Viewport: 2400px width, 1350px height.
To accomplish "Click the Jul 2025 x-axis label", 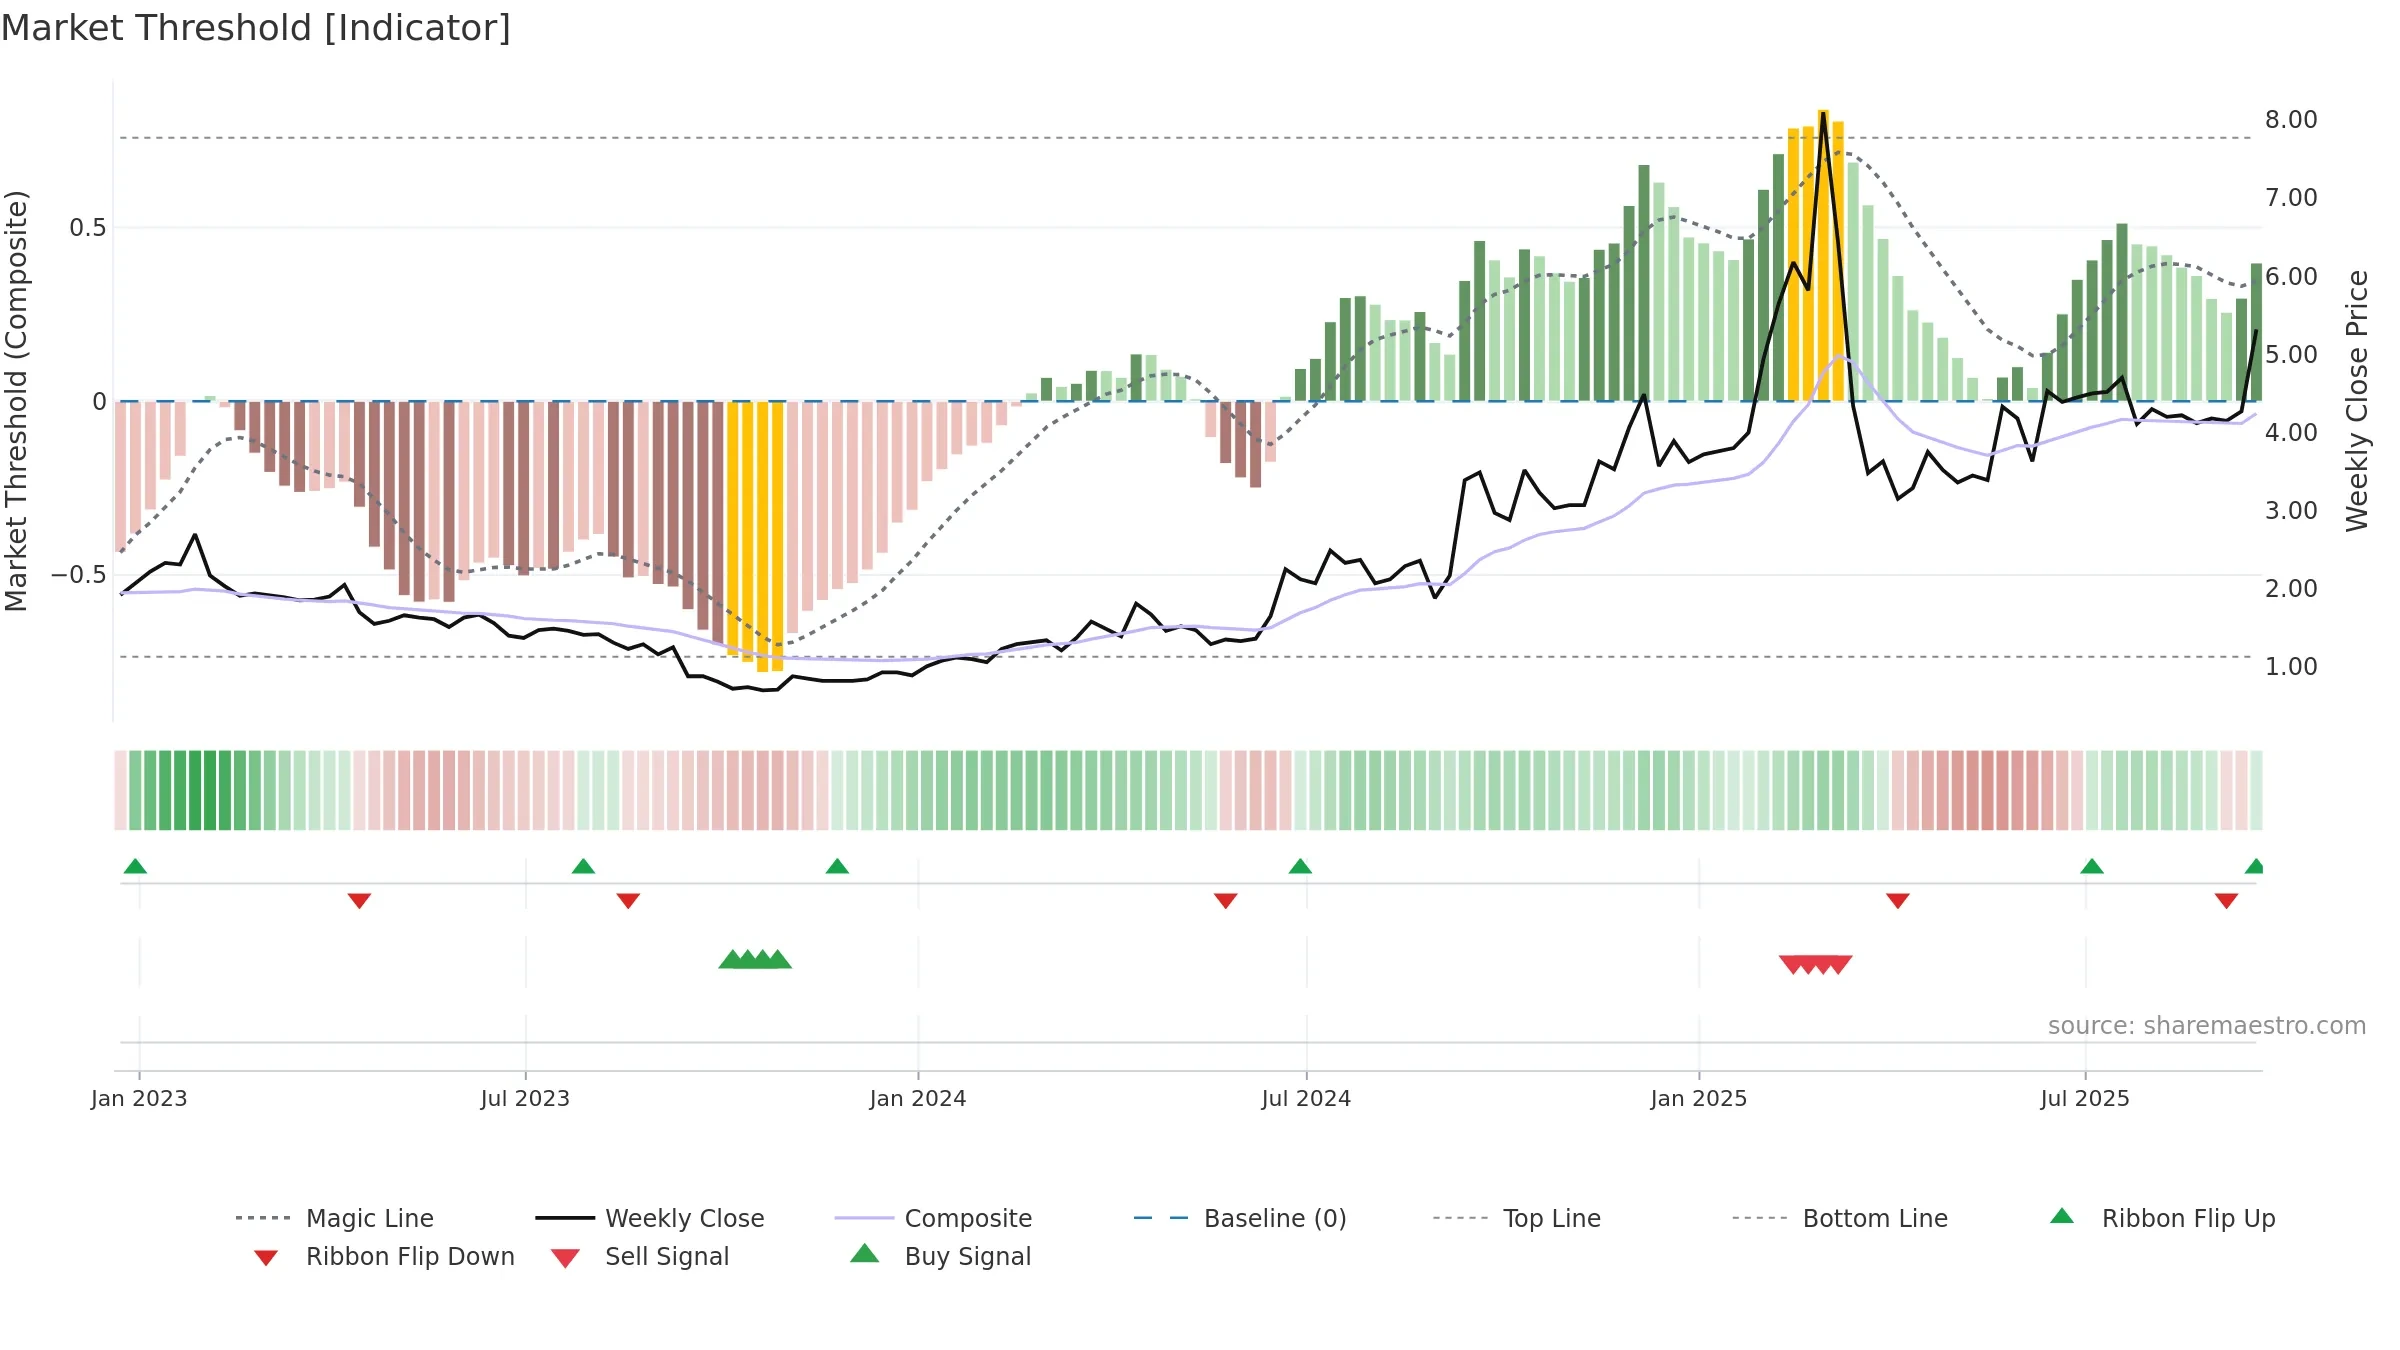I will pyautogui.click(x=2085, y=1099).
